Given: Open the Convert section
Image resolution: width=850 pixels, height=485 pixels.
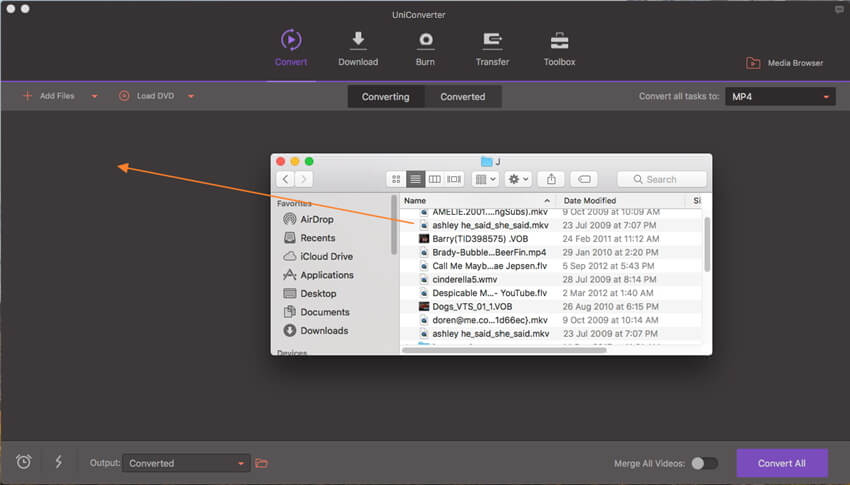Looking at the screenshot, I should [291, 48].
